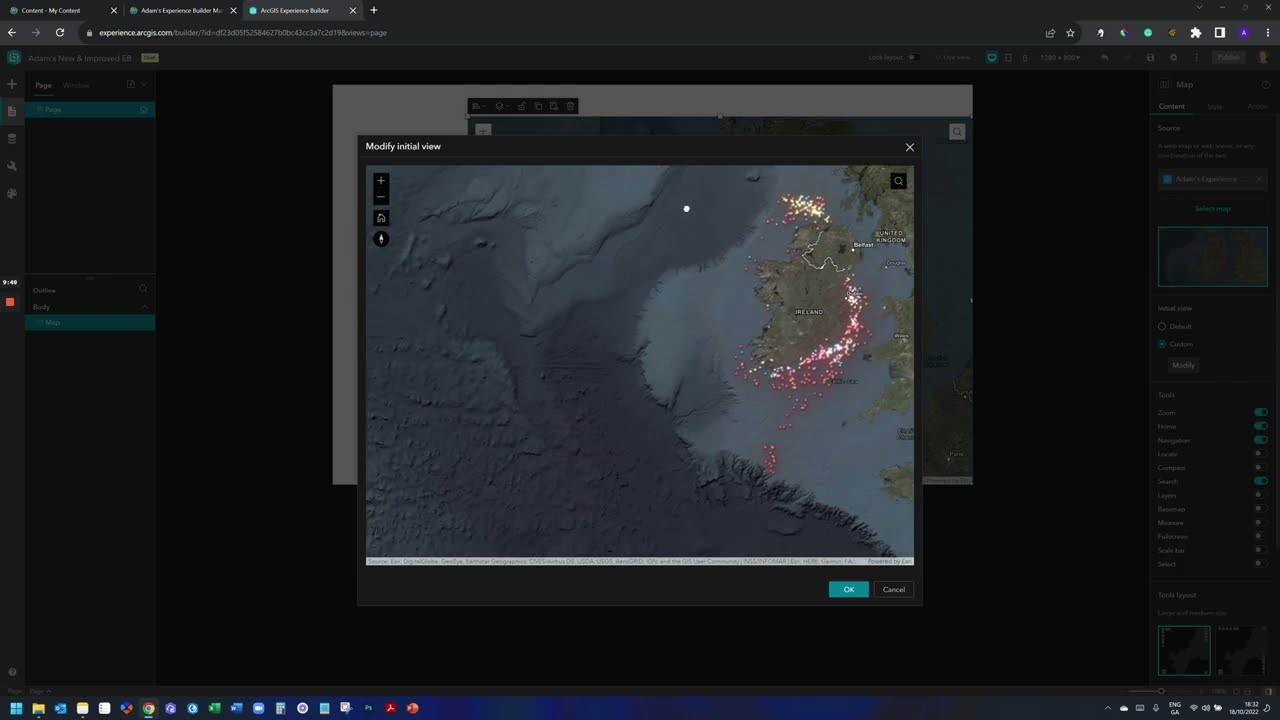Delete the widget using the trash icon
1280x720 pixels.
click(x=570, y=106)
